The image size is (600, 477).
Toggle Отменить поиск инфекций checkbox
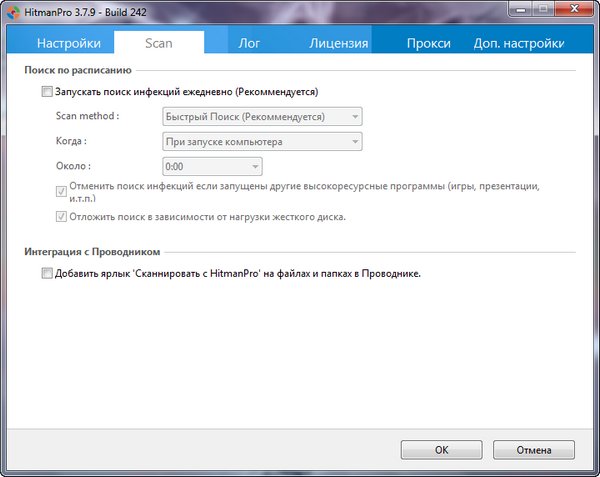[x=60, y=188]
